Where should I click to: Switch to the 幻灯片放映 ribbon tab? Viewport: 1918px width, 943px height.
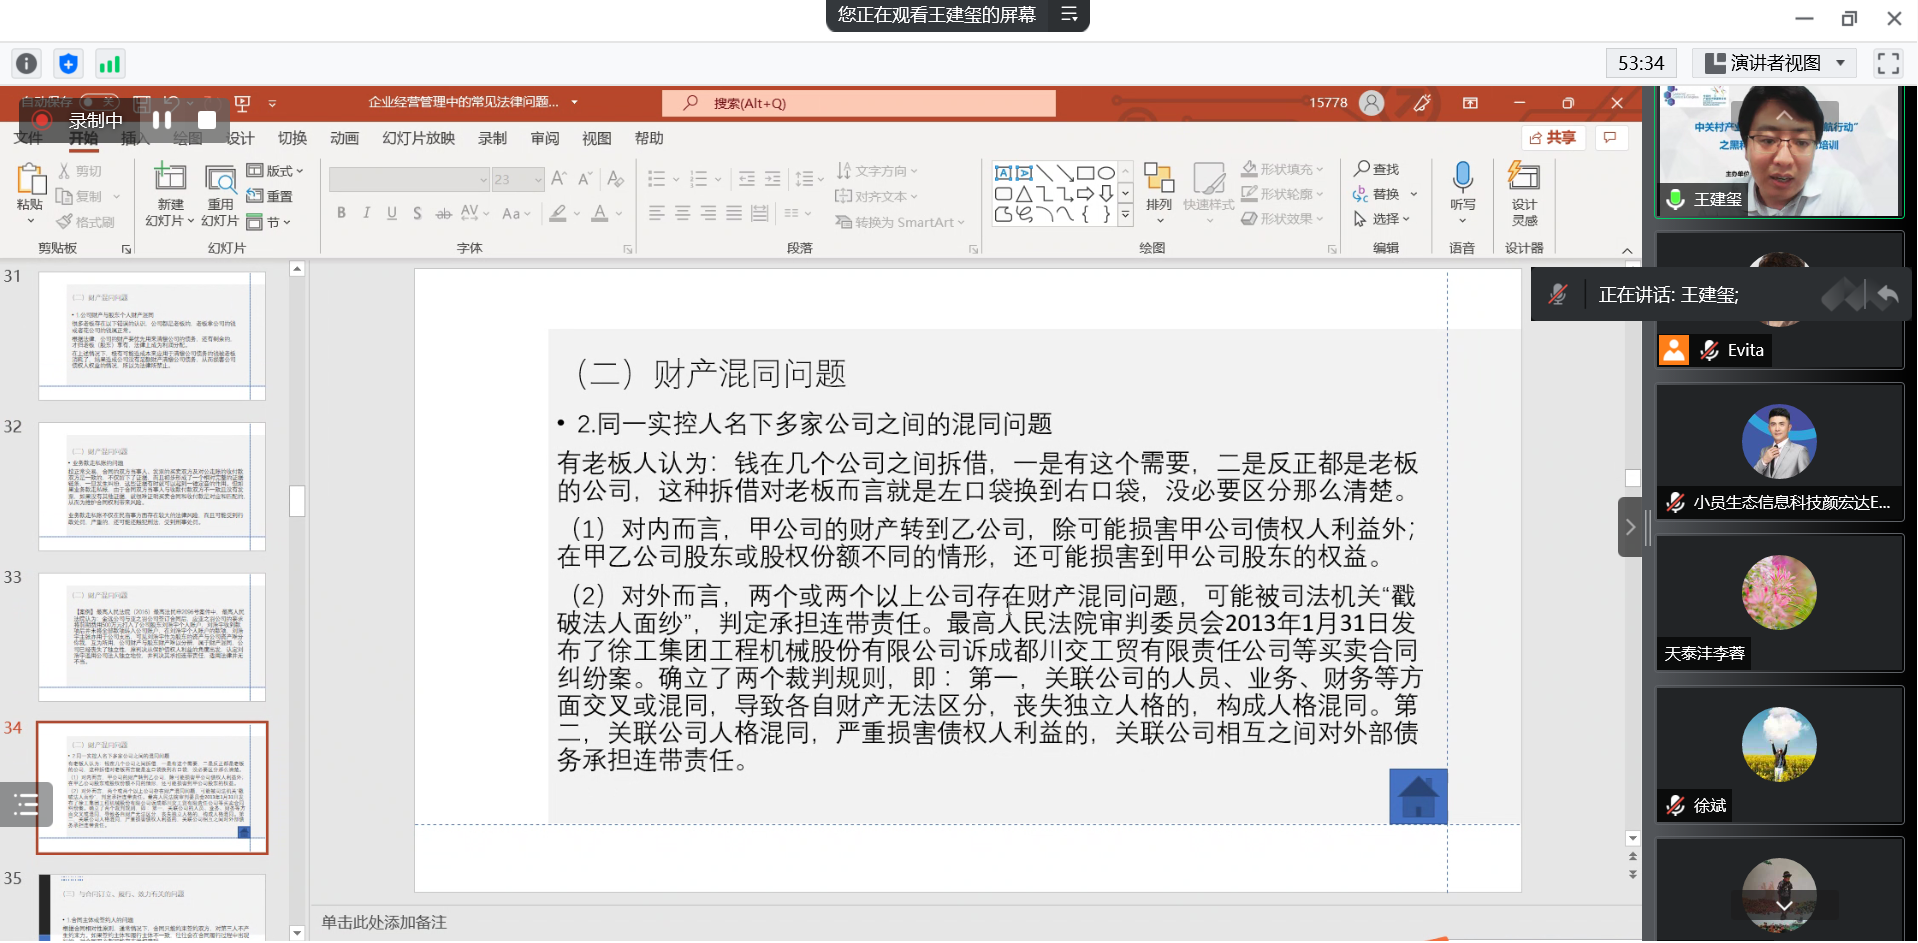[418, 138]
